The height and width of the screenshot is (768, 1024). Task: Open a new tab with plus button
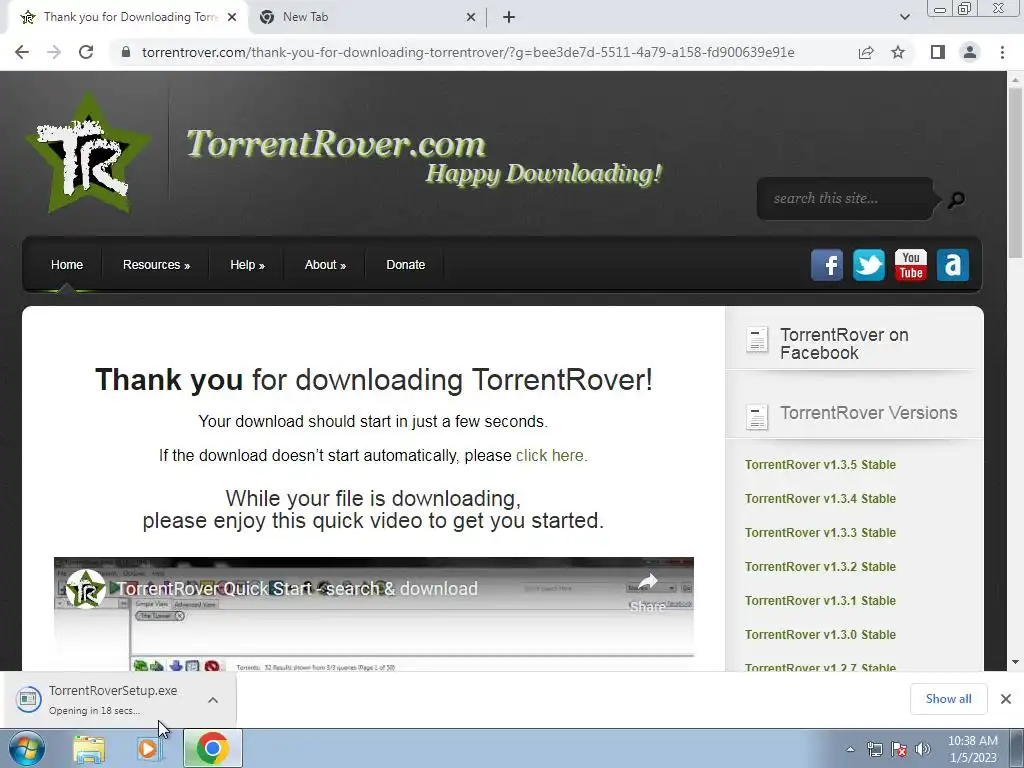click(509, 17)
